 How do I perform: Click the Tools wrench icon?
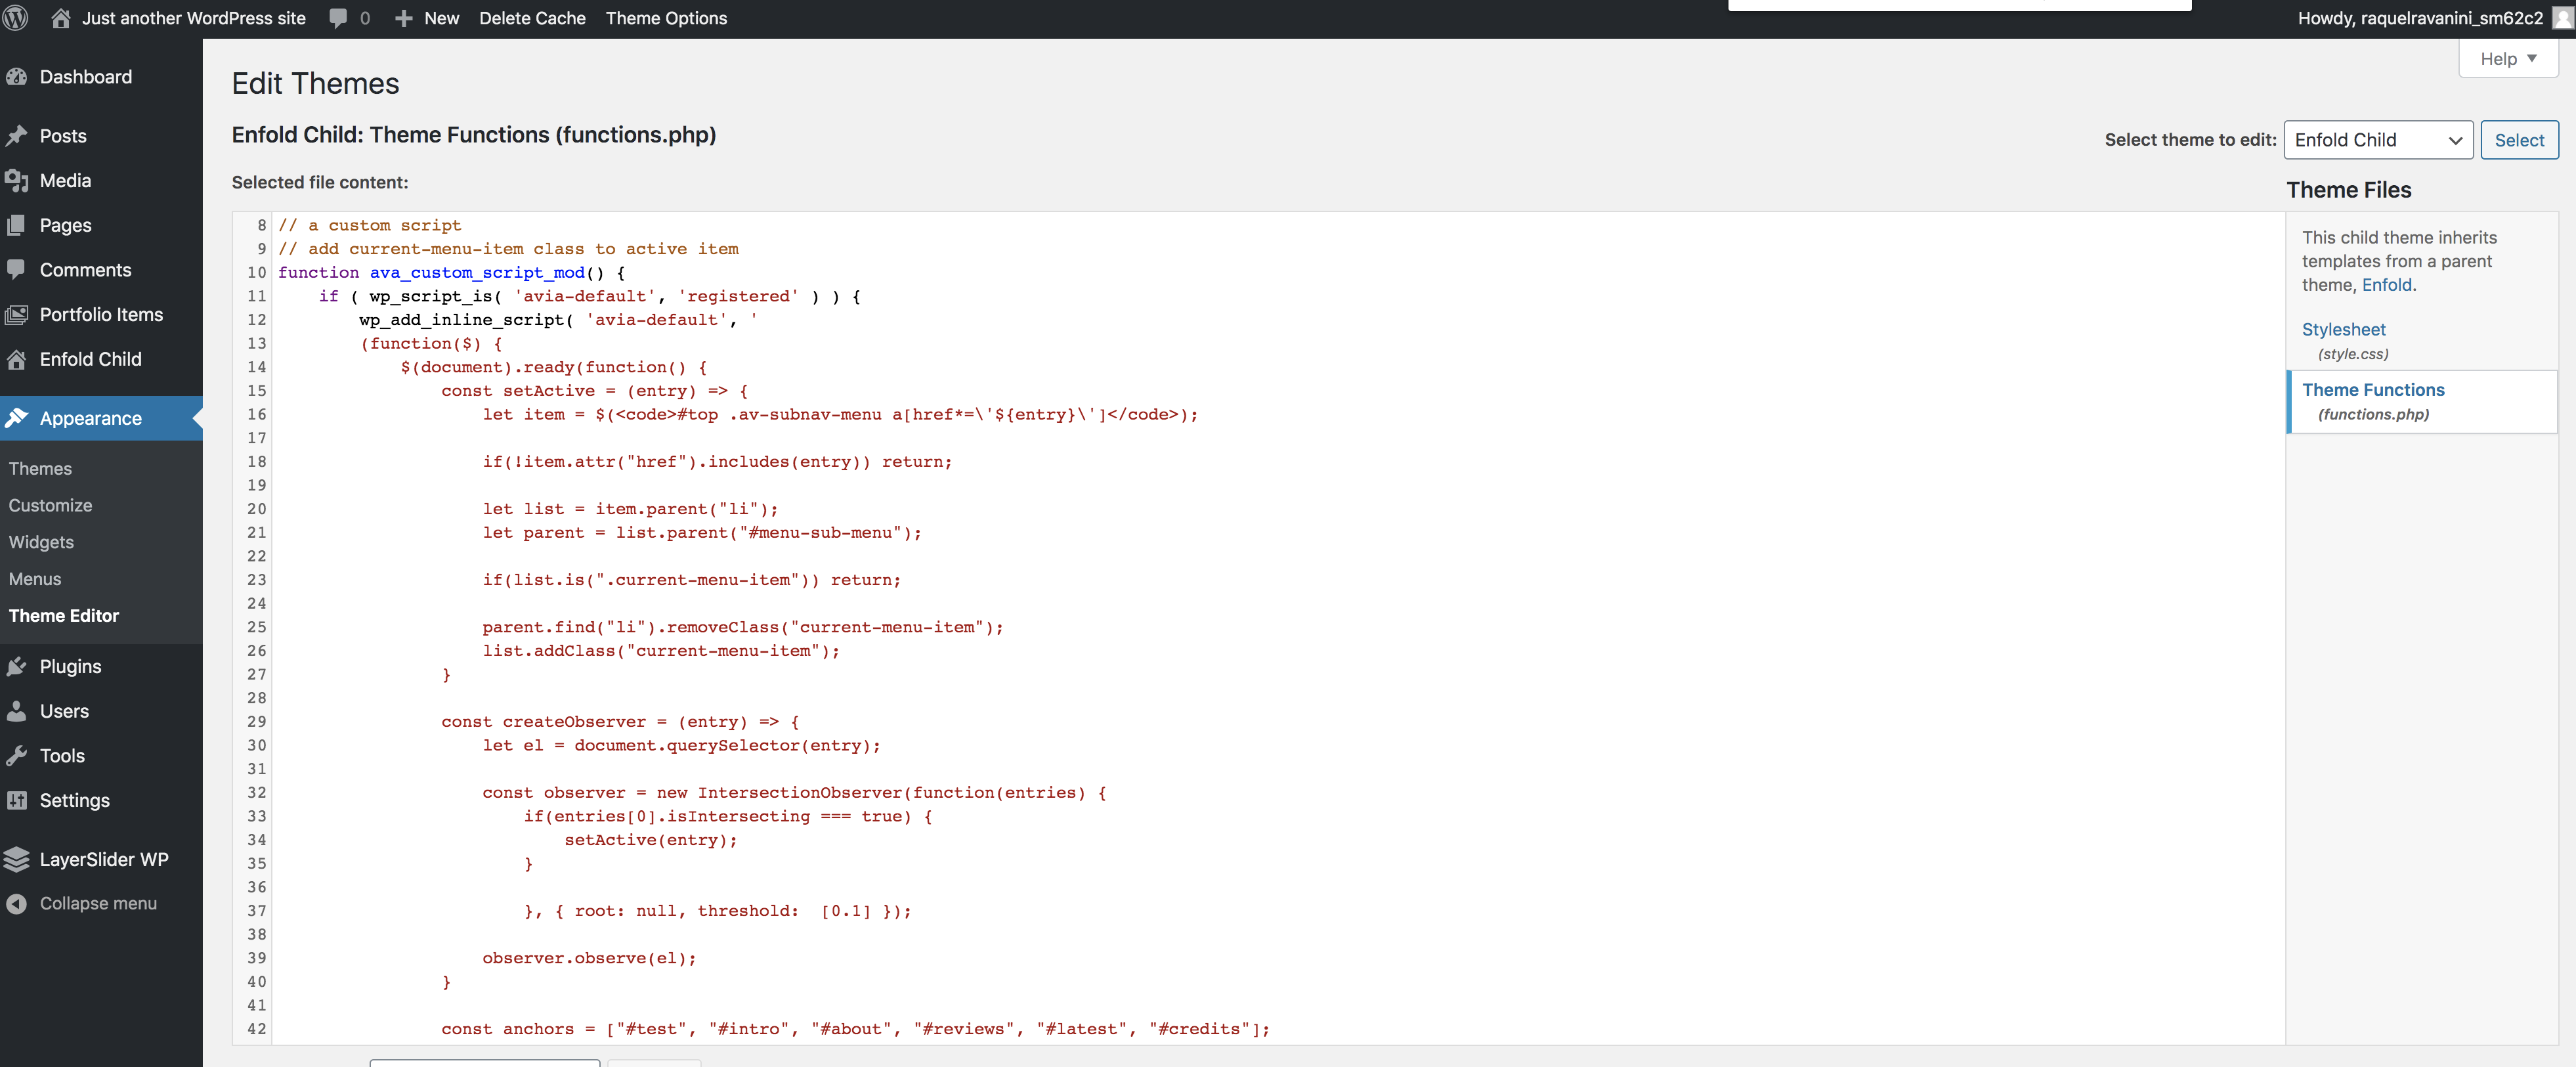[x=17, y=756]
